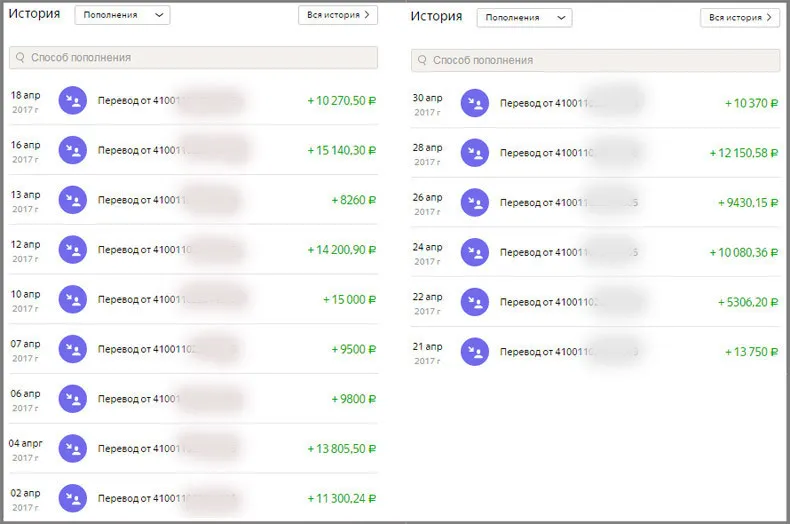Image resolution: width=790 pixels, height=524 pixels.
Task: Open right Пополнения filter dropdown
Action: coord(524,18)
